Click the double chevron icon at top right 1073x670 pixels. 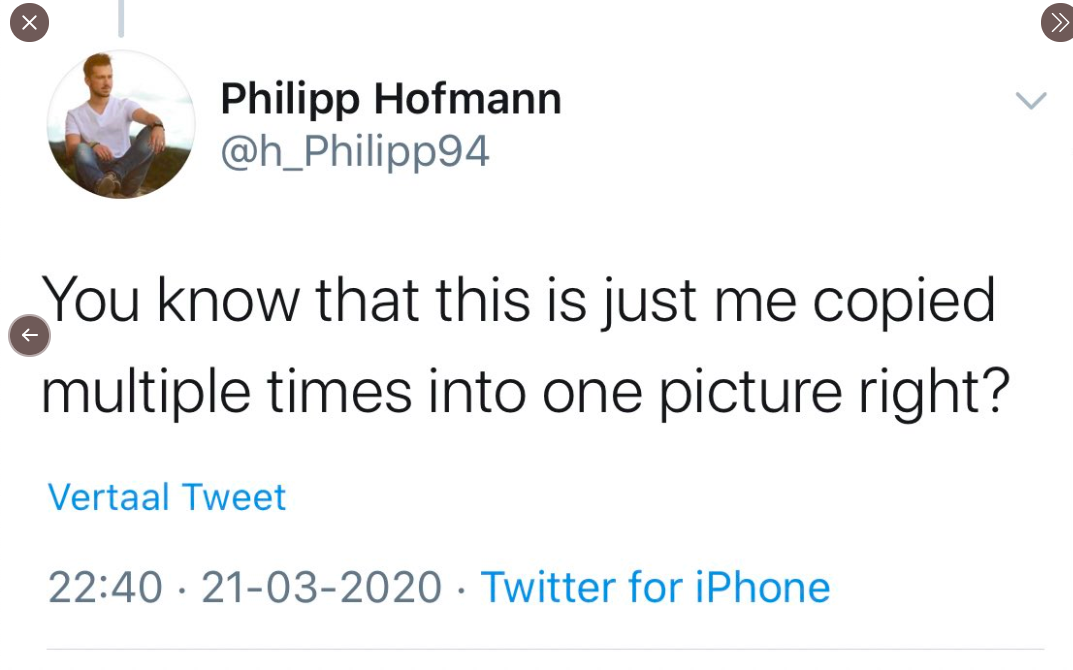click(1057, 23)
